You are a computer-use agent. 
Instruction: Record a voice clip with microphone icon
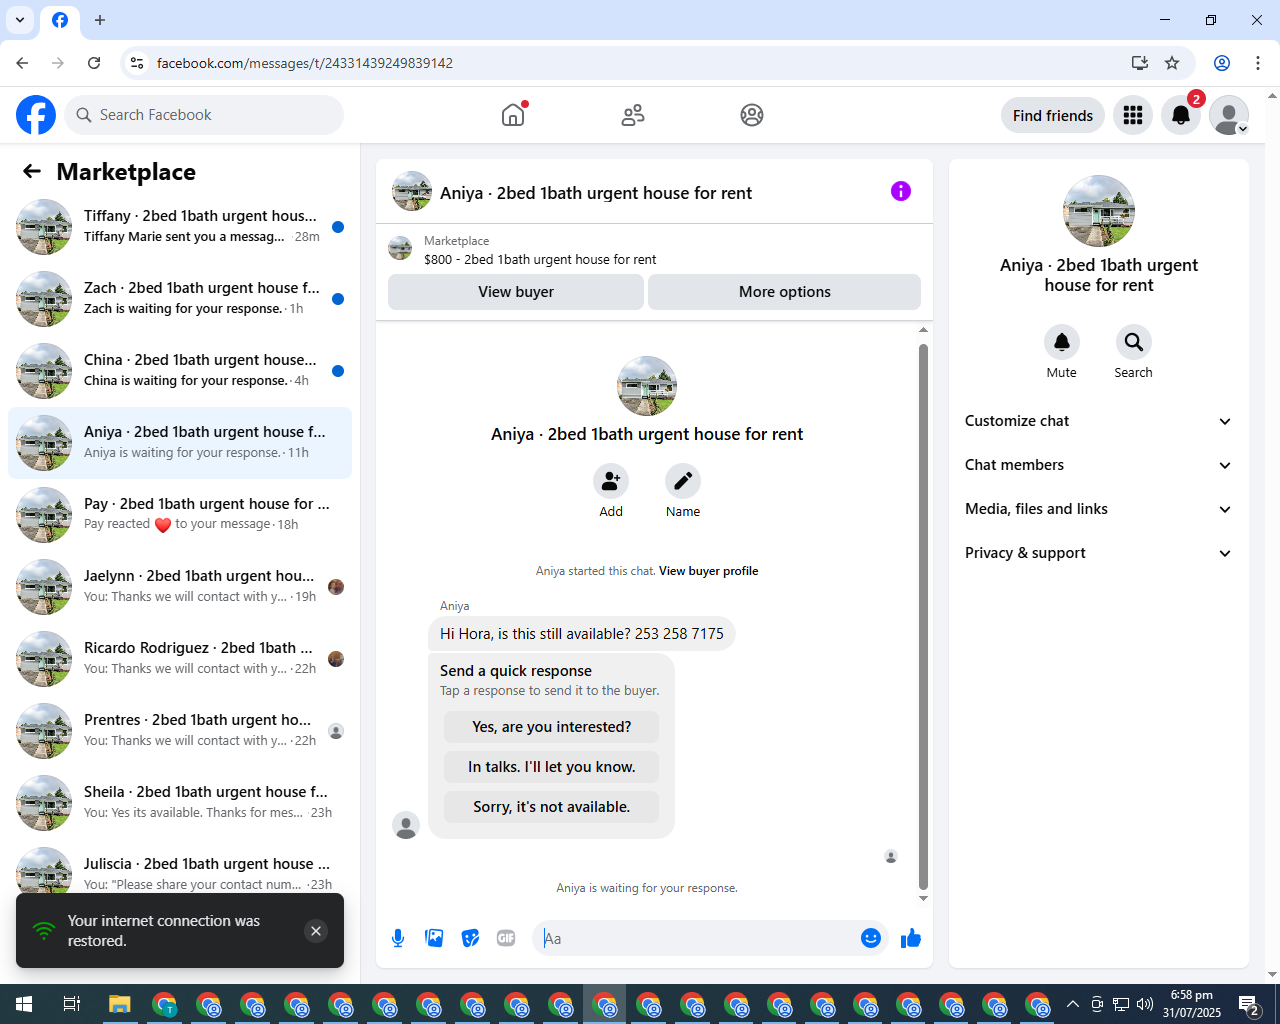(398, 938)
